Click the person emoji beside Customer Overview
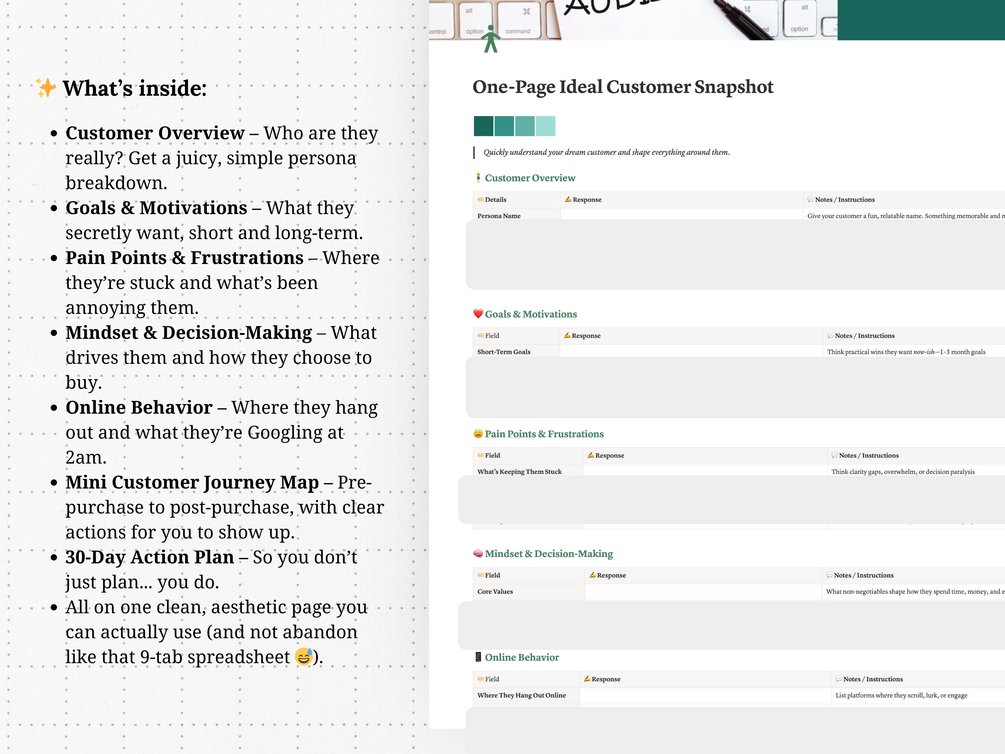Viewport: 1005px width, 754px height. [478, 178]
